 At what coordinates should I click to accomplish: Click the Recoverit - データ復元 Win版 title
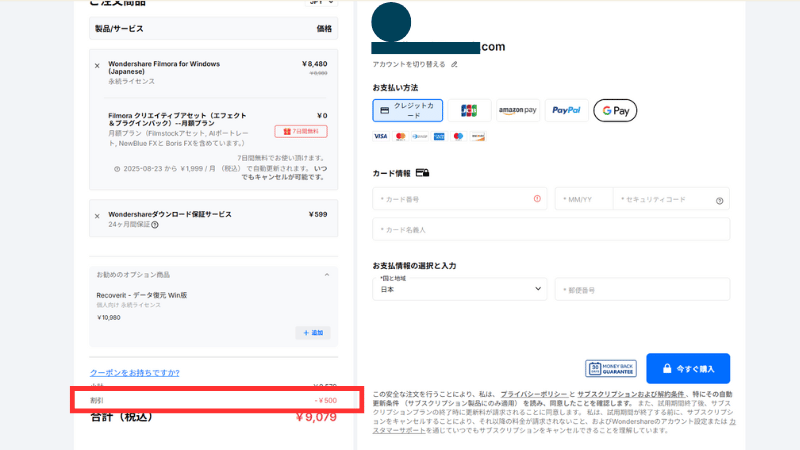pyautogui.click(x=142, y=295)
